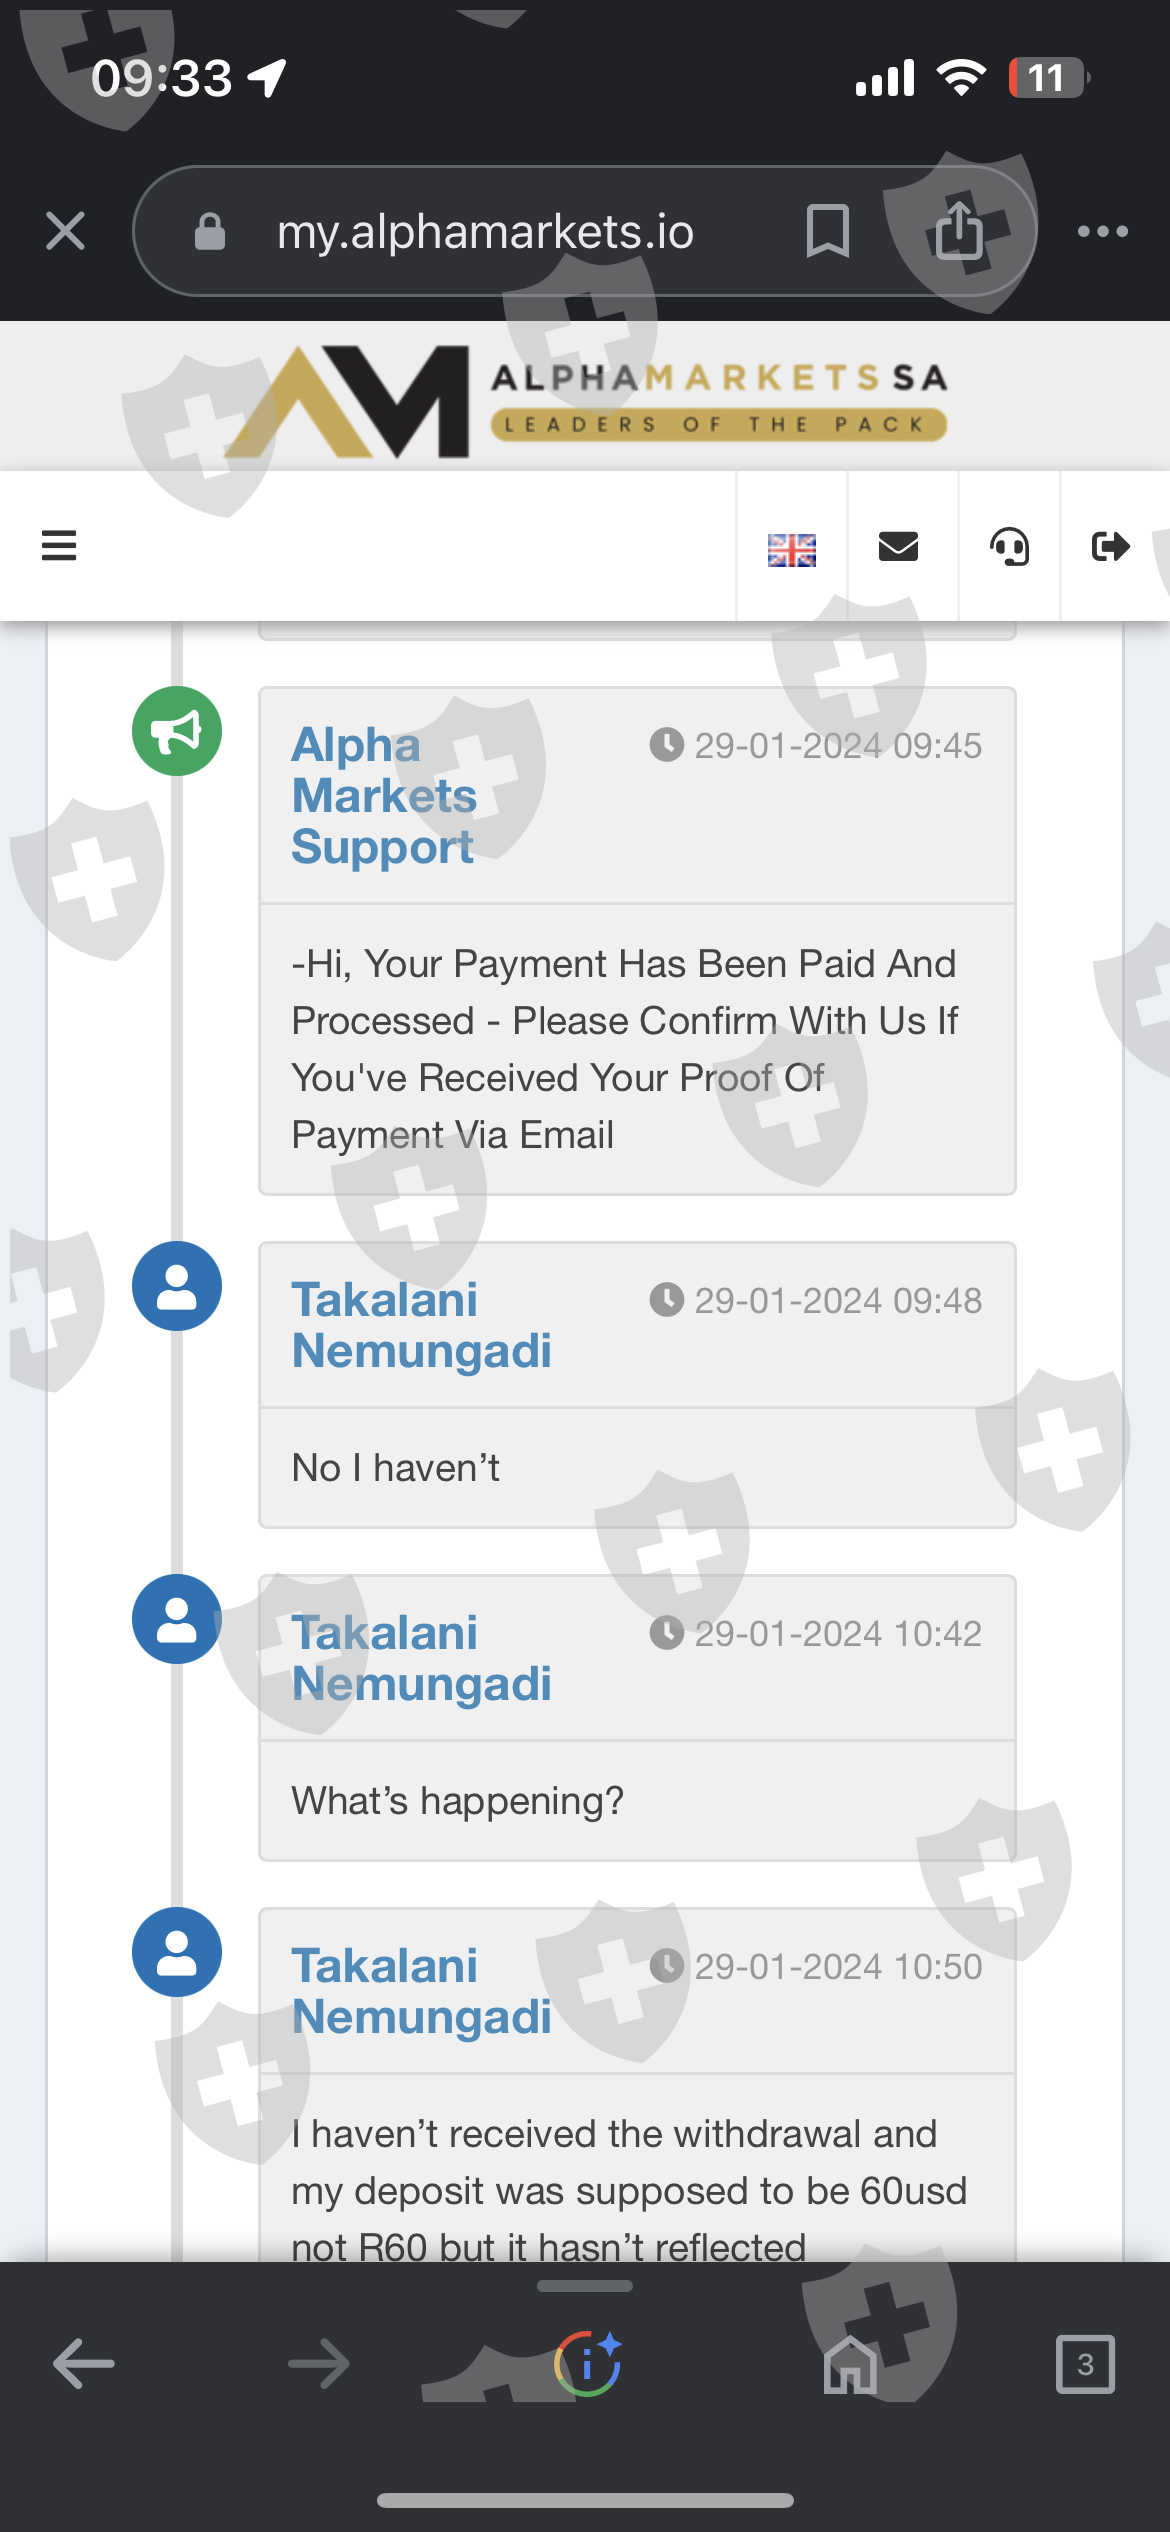Tap the green megaphone support avatar
This screenshot has width=1170, height=2532.
coord(177,731)
